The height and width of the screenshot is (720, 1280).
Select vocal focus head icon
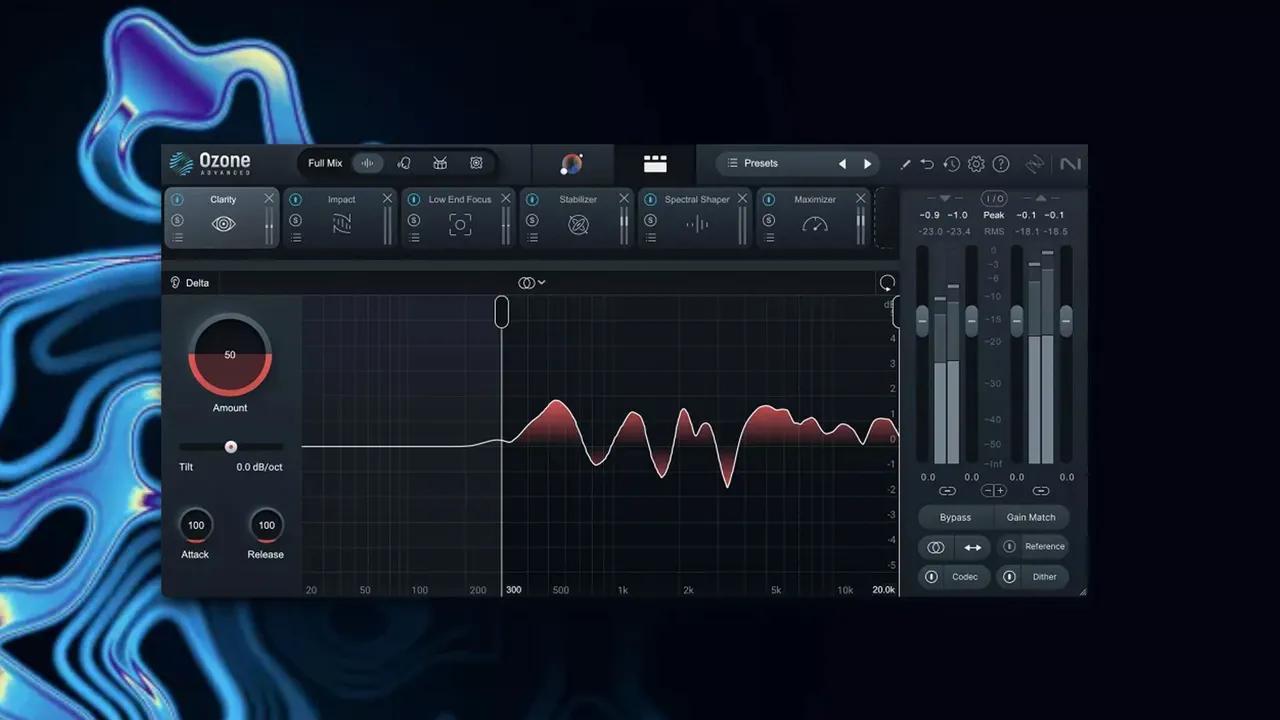pyautogui.click(x=404, y=163)
